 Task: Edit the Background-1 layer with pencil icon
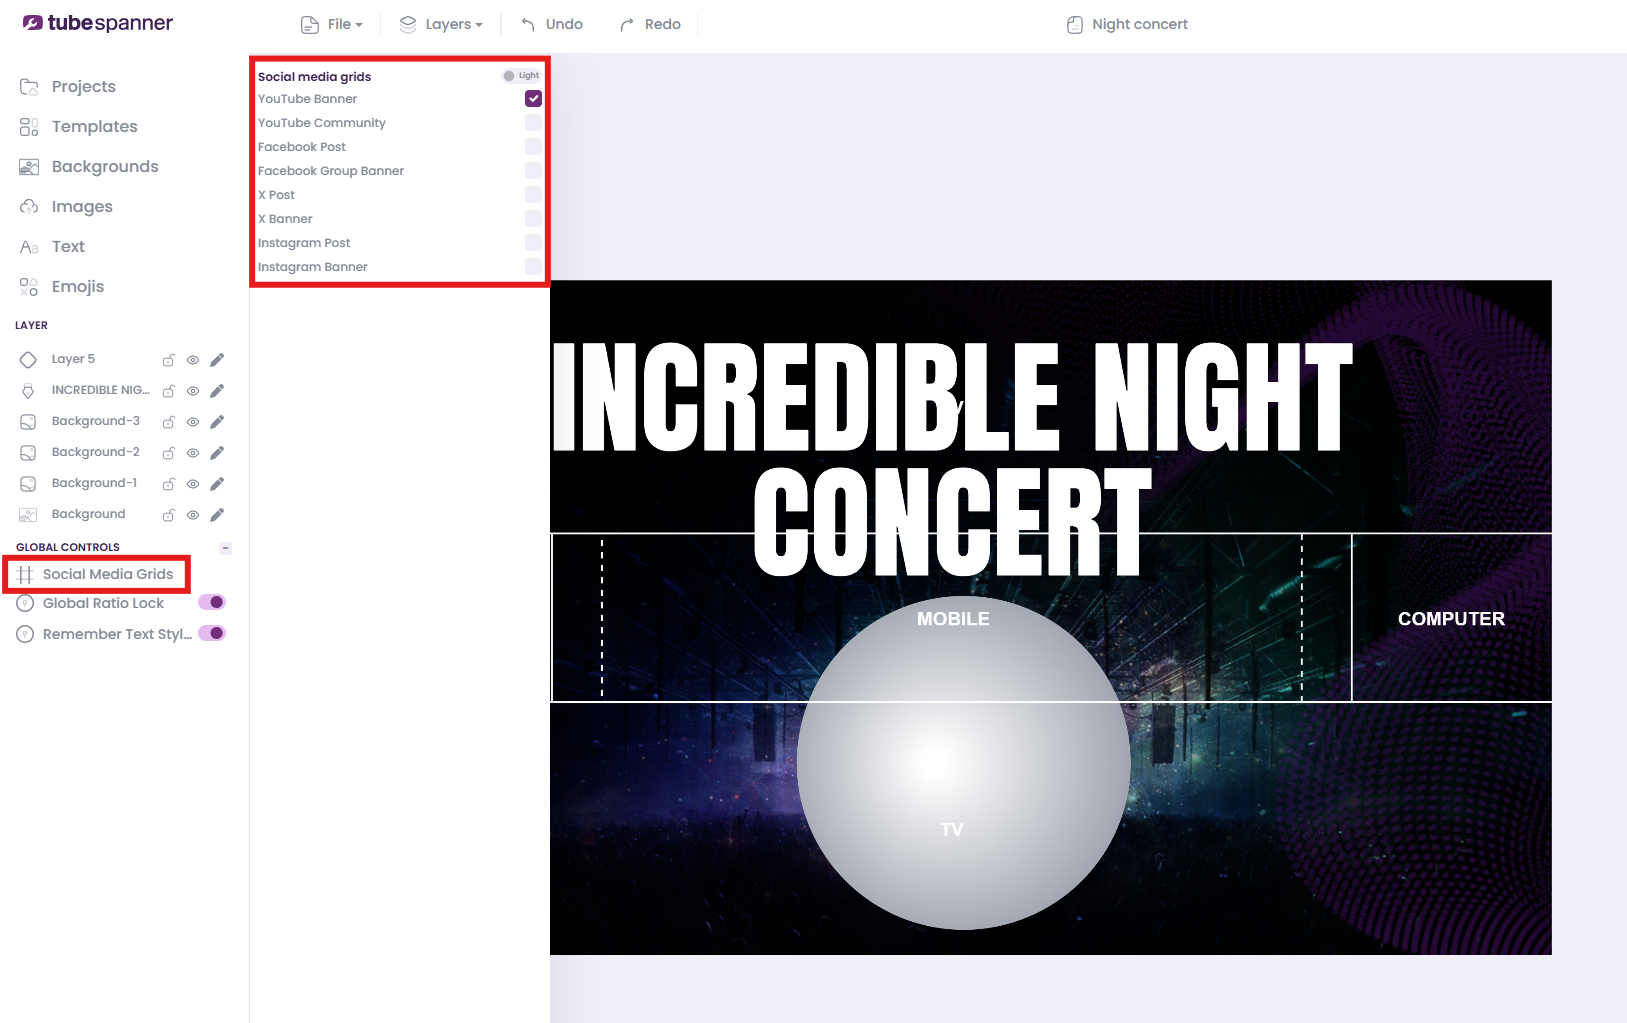coord(217,484)
